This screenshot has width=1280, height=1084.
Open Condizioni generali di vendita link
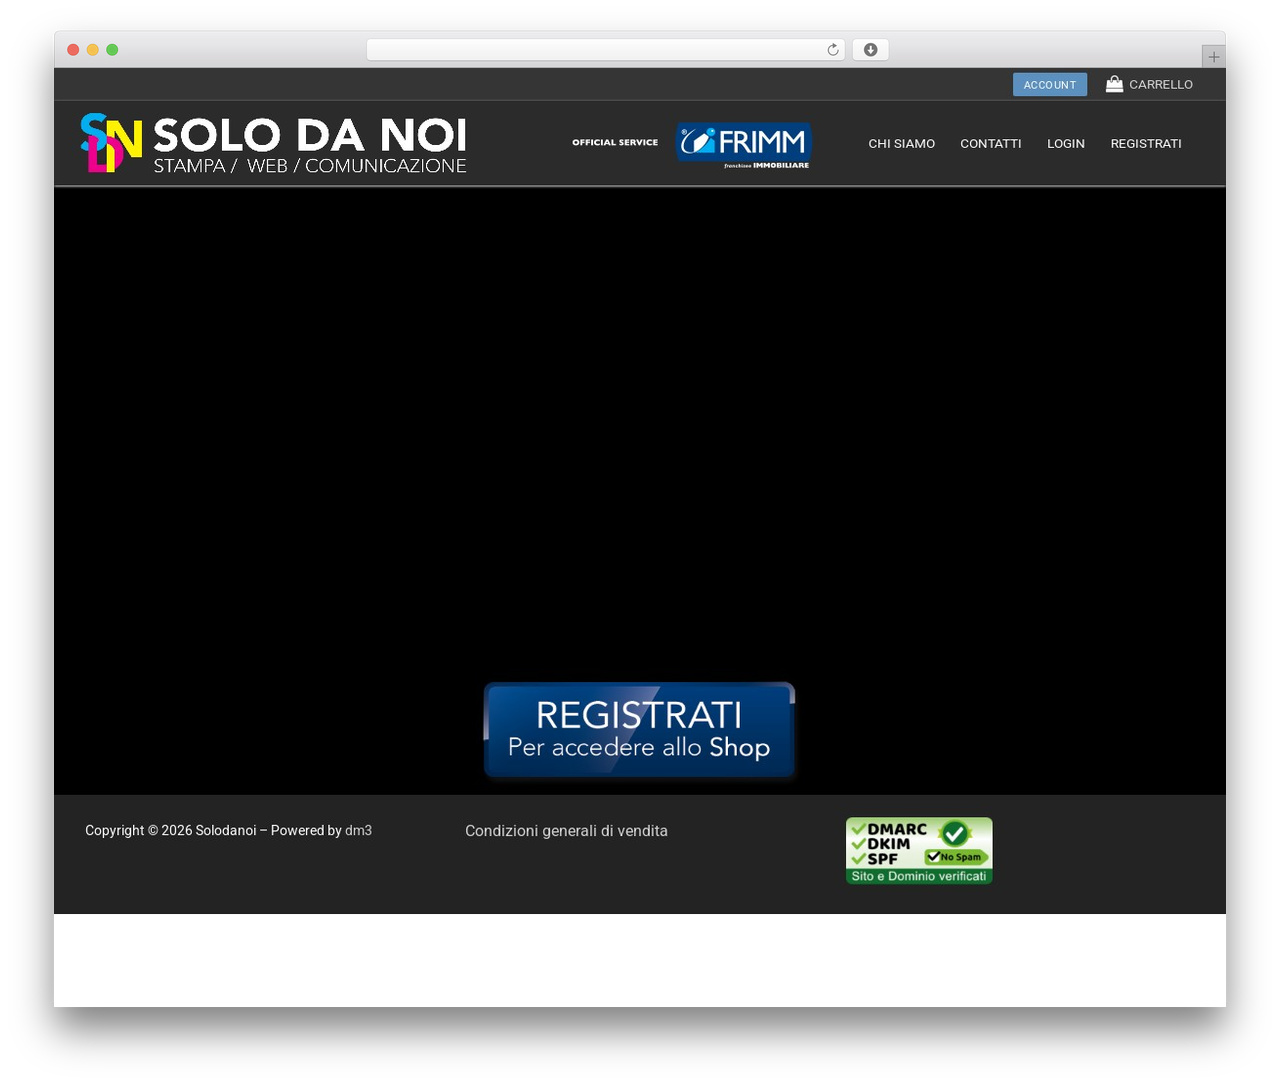coord(566,831)
